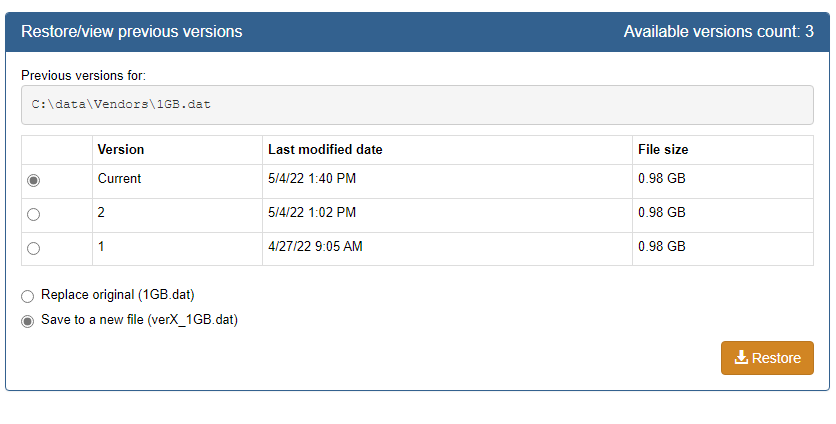
Task: Choose Save to a new file option
Action: point(28,321)
